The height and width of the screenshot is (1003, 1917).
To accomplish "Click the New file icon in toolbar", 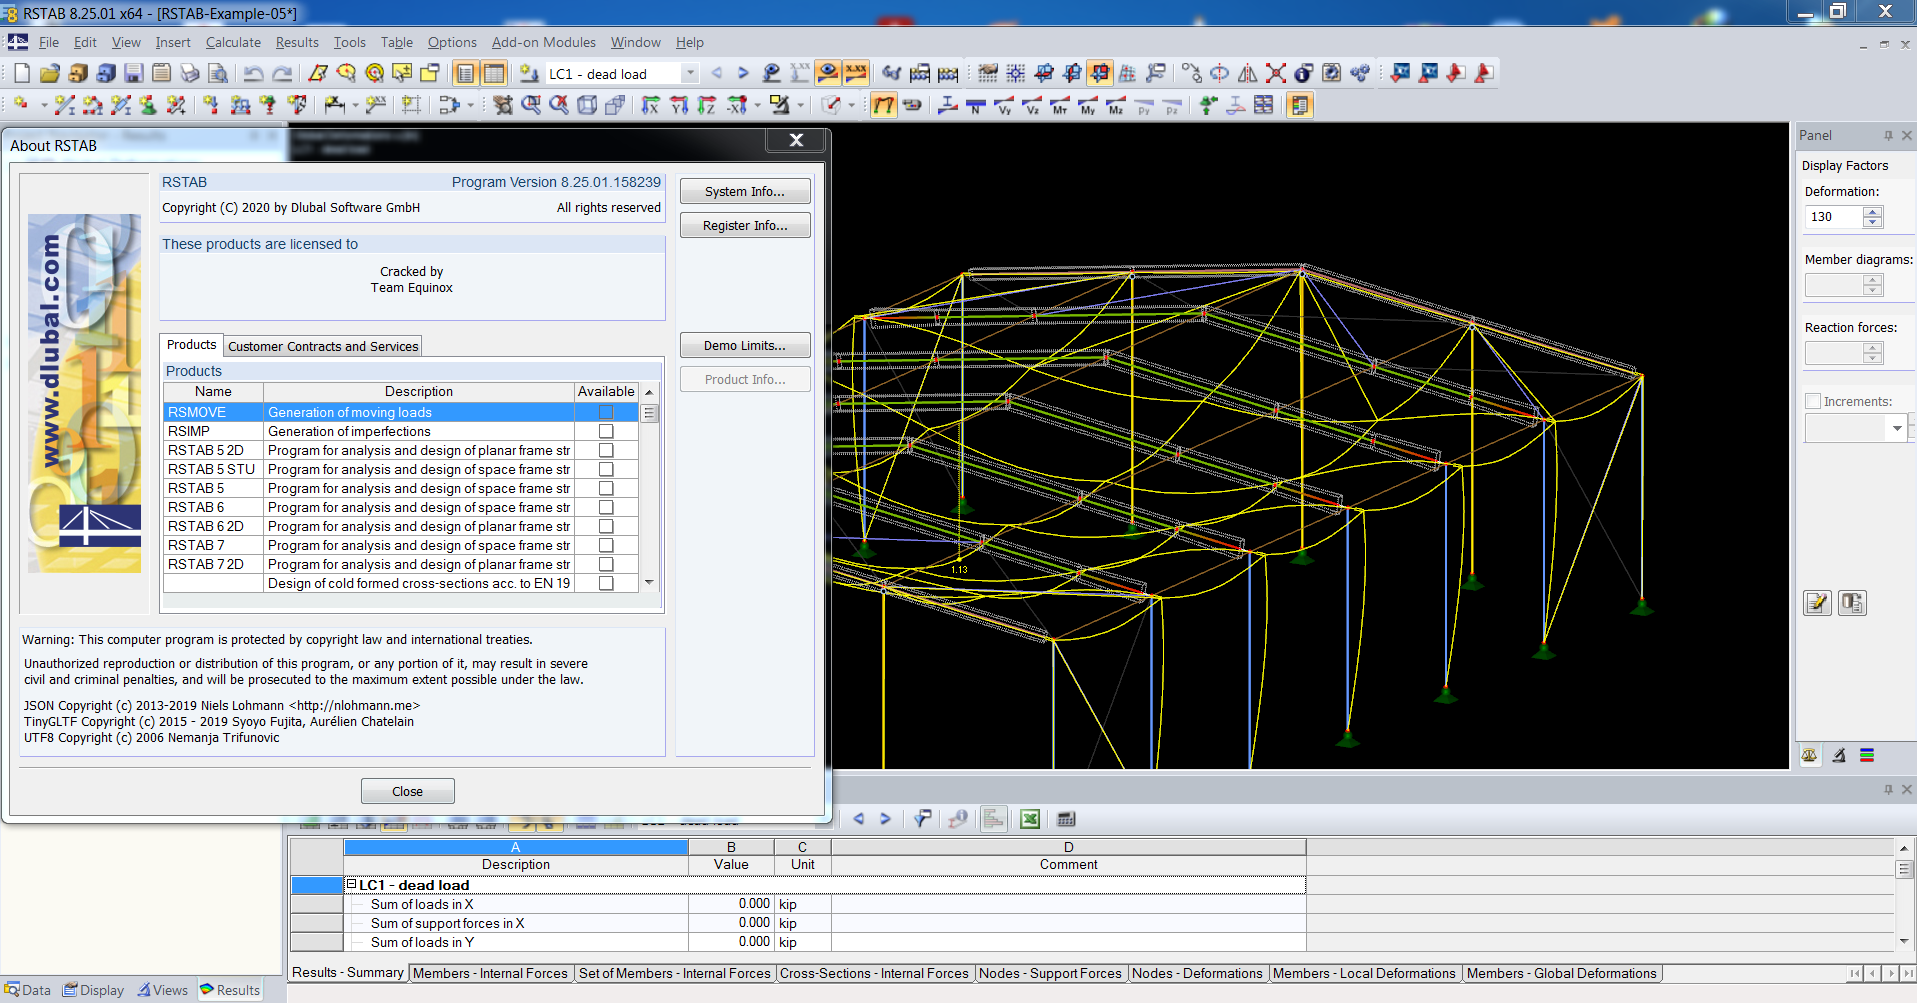I will point(22,73).
